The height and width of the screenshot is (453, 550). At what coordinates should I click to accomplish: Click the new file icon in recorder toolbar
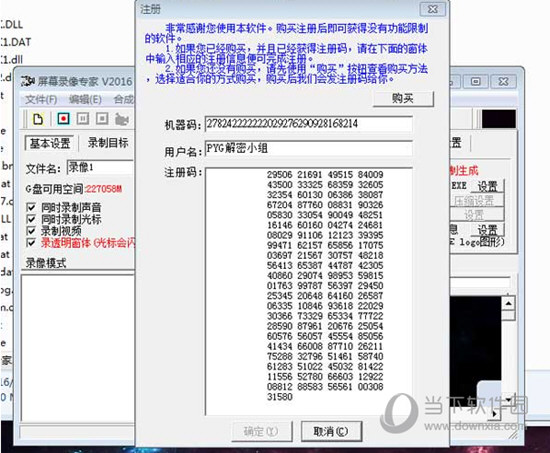(38, 119)
